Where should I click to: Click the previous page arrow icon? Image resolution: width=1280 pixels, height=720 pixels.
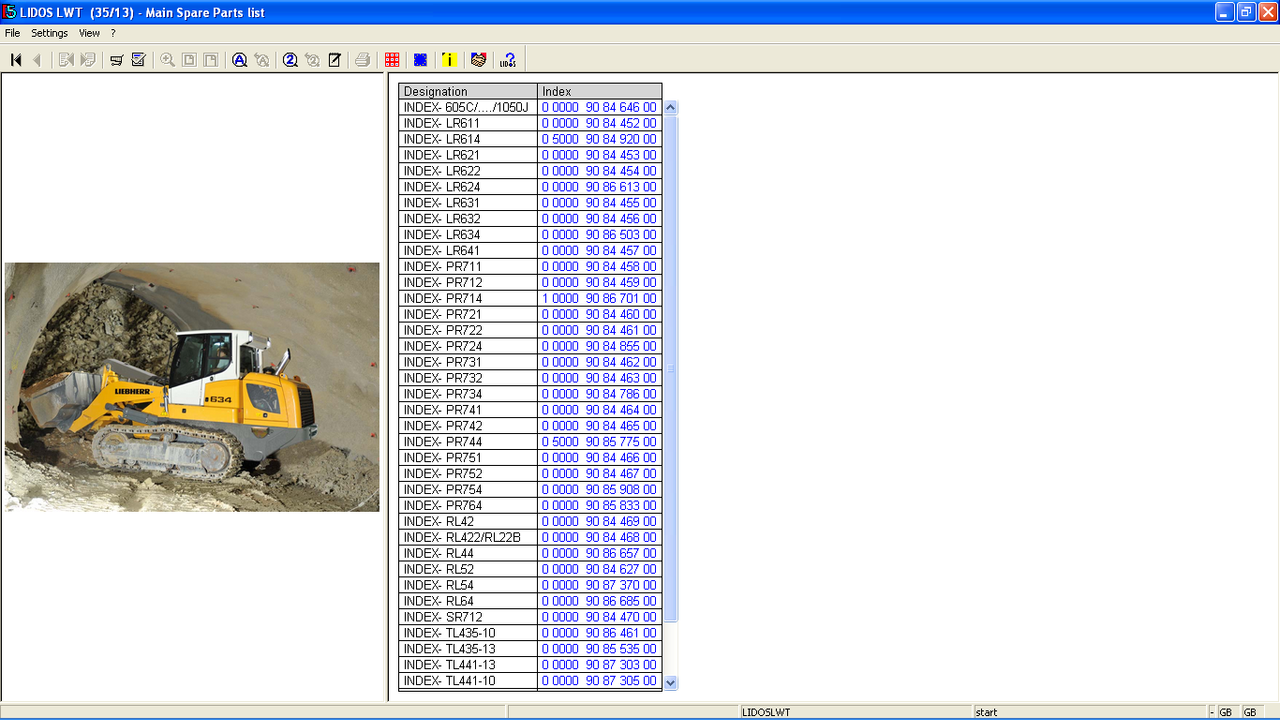pos(37,60)
